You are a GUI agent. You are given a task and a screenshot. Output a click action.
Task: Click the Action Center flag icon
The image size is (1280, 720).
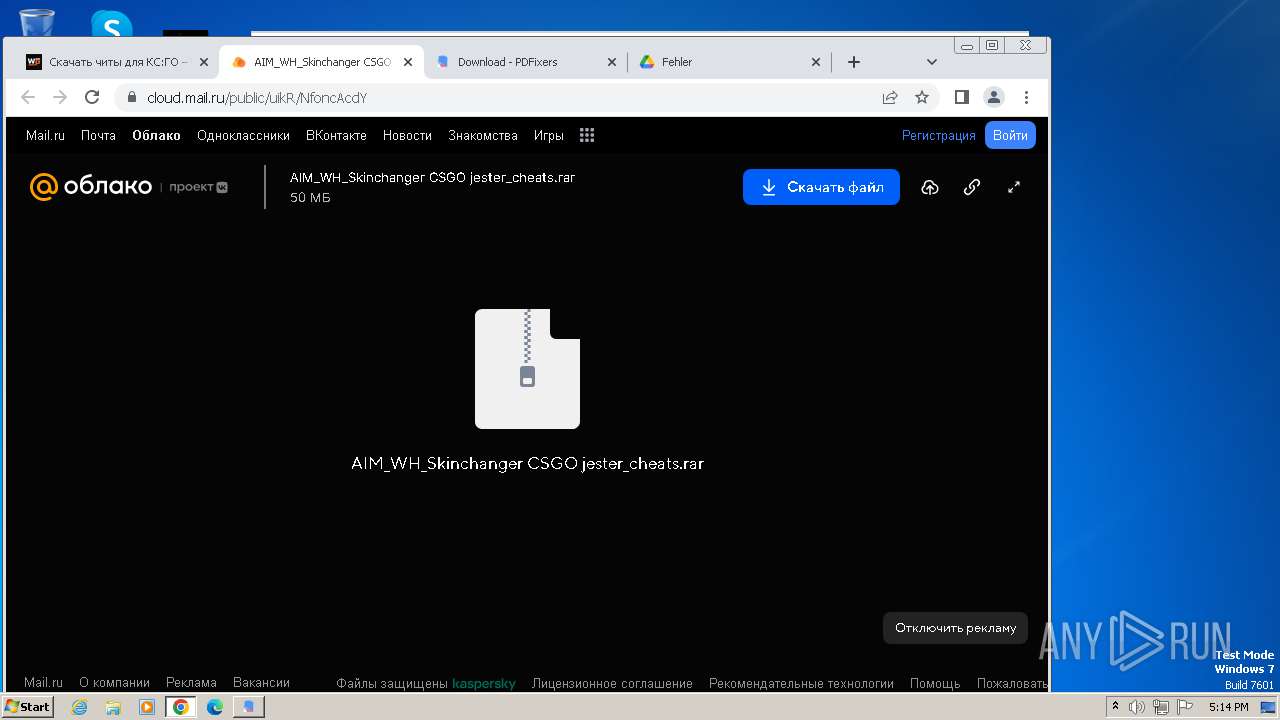(1185, 707)
